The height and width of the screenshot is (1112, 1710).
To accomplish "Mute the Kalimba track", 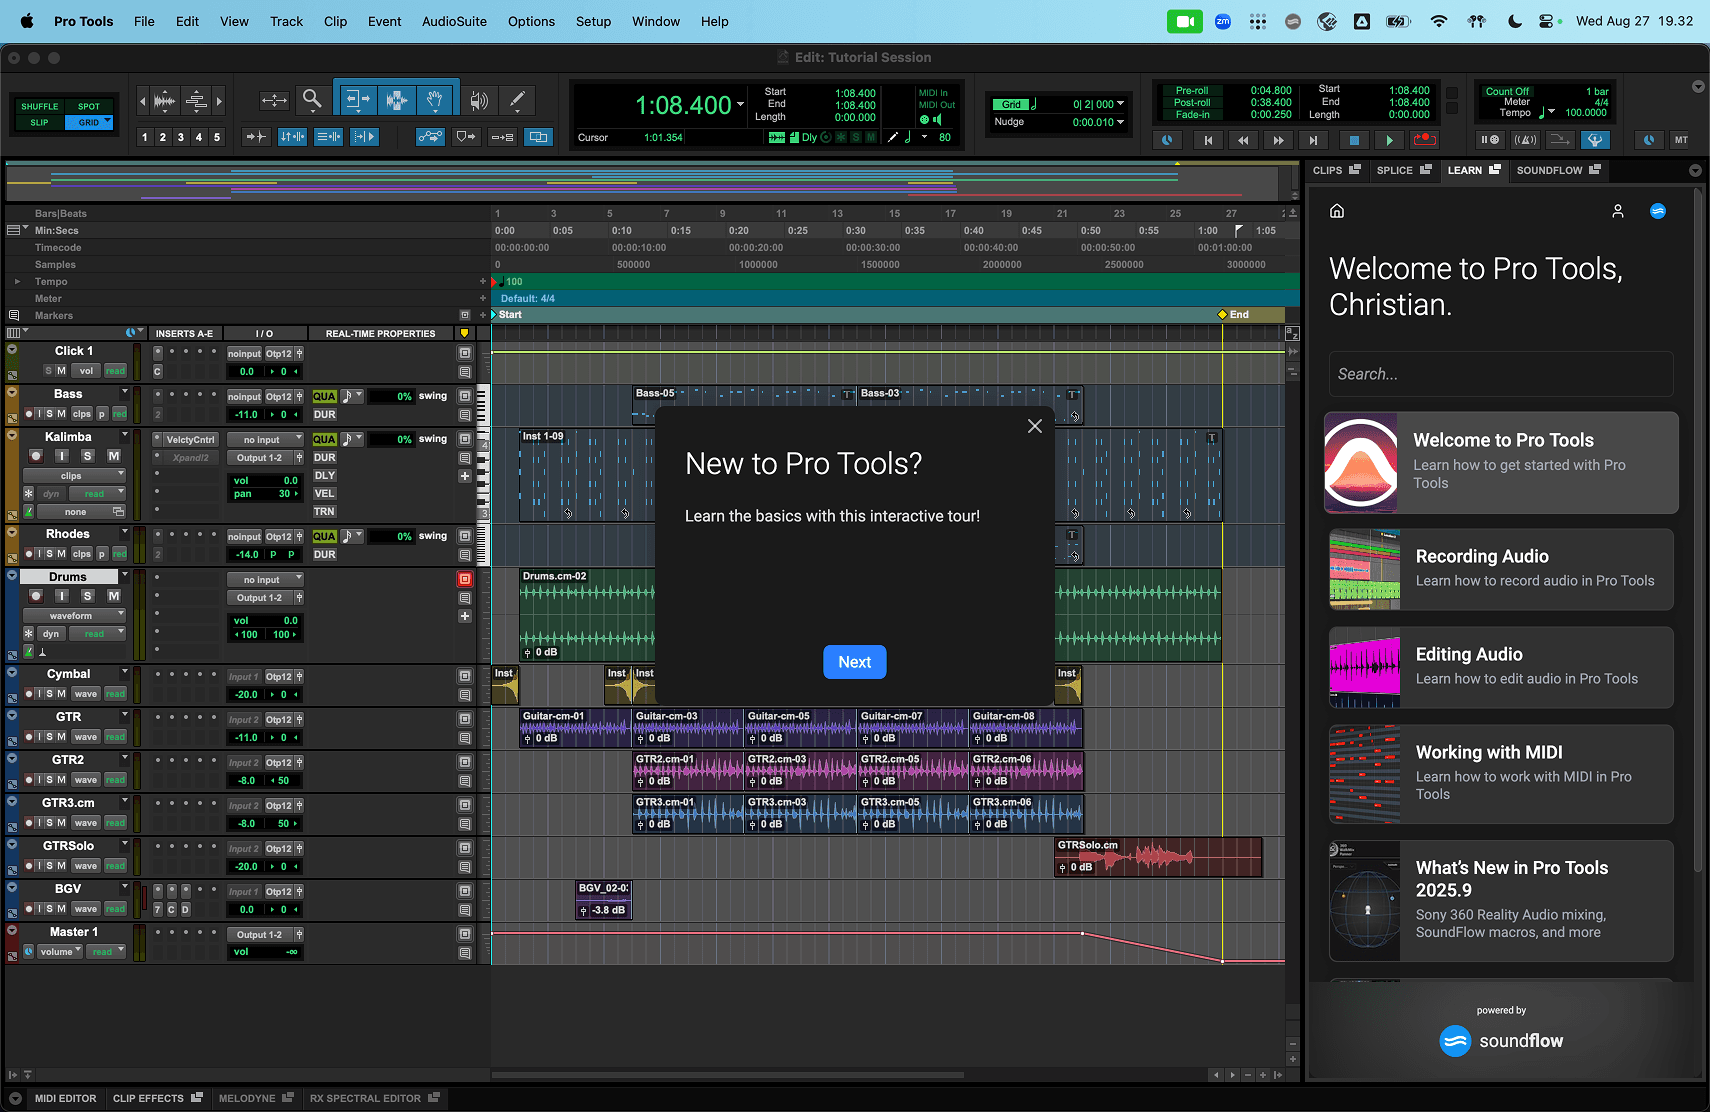I will pyautogui.click(x=113, y=456).
